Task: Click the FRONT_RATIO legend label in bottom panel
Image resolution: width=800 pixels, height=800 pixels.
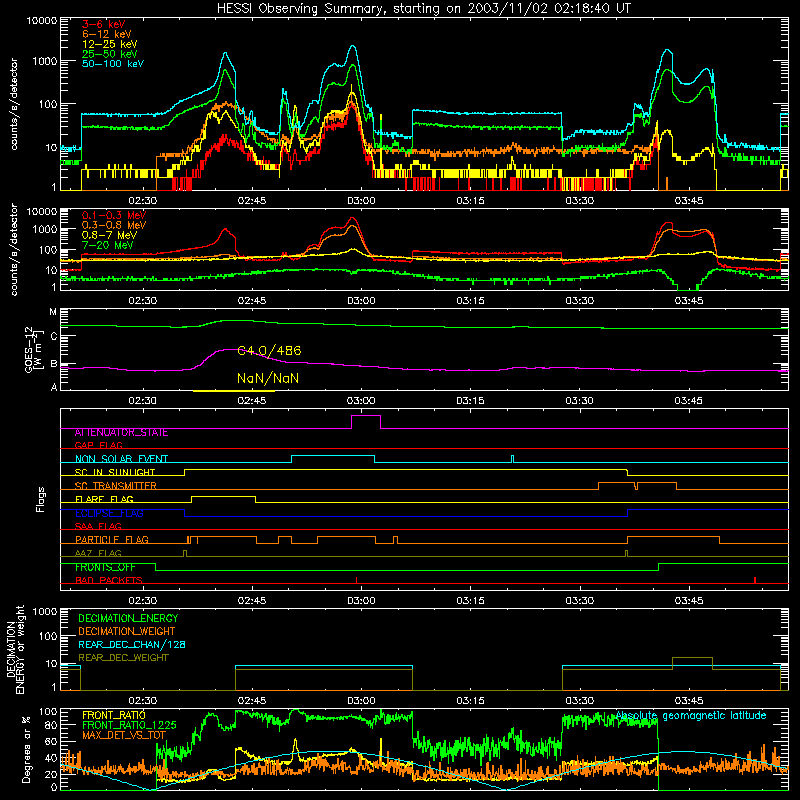Action: pos(114,715)
